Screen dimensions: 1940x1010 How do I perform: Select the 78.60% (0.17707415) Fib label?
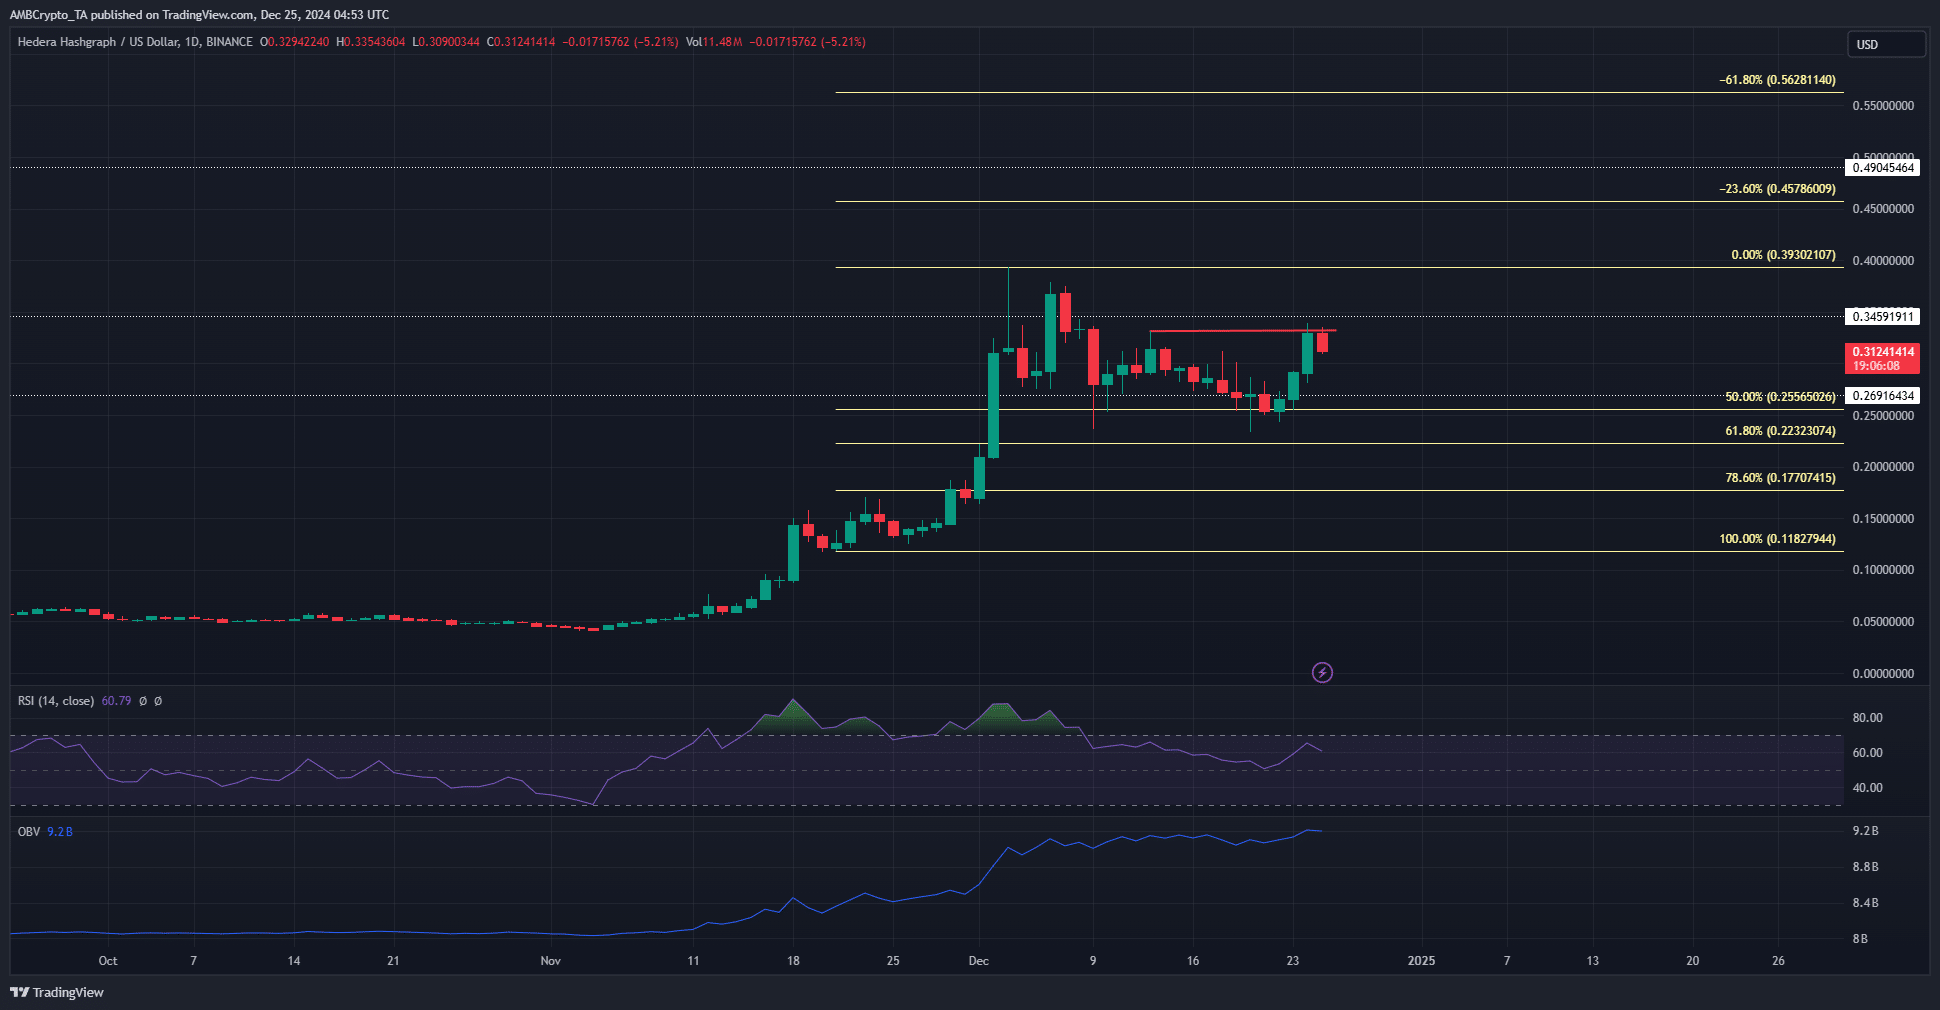tap(1780, 478)
